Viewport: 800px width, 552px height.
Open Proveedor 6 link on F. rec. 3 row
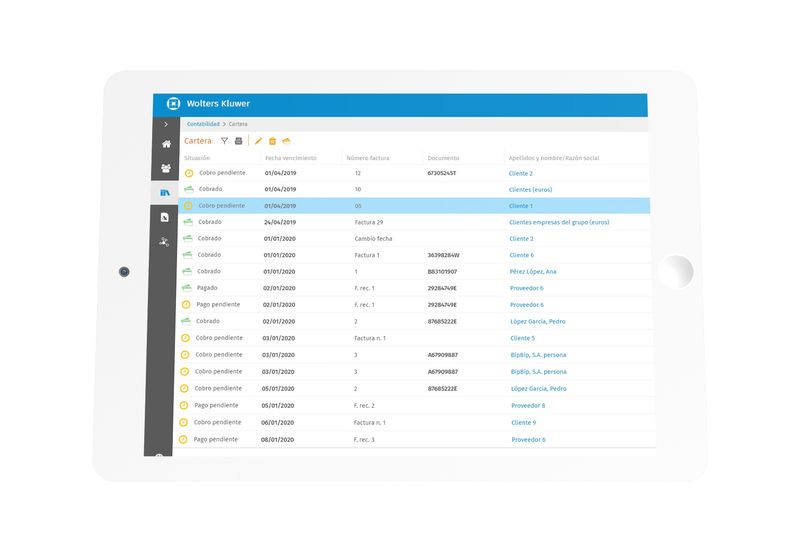point(529,440)
